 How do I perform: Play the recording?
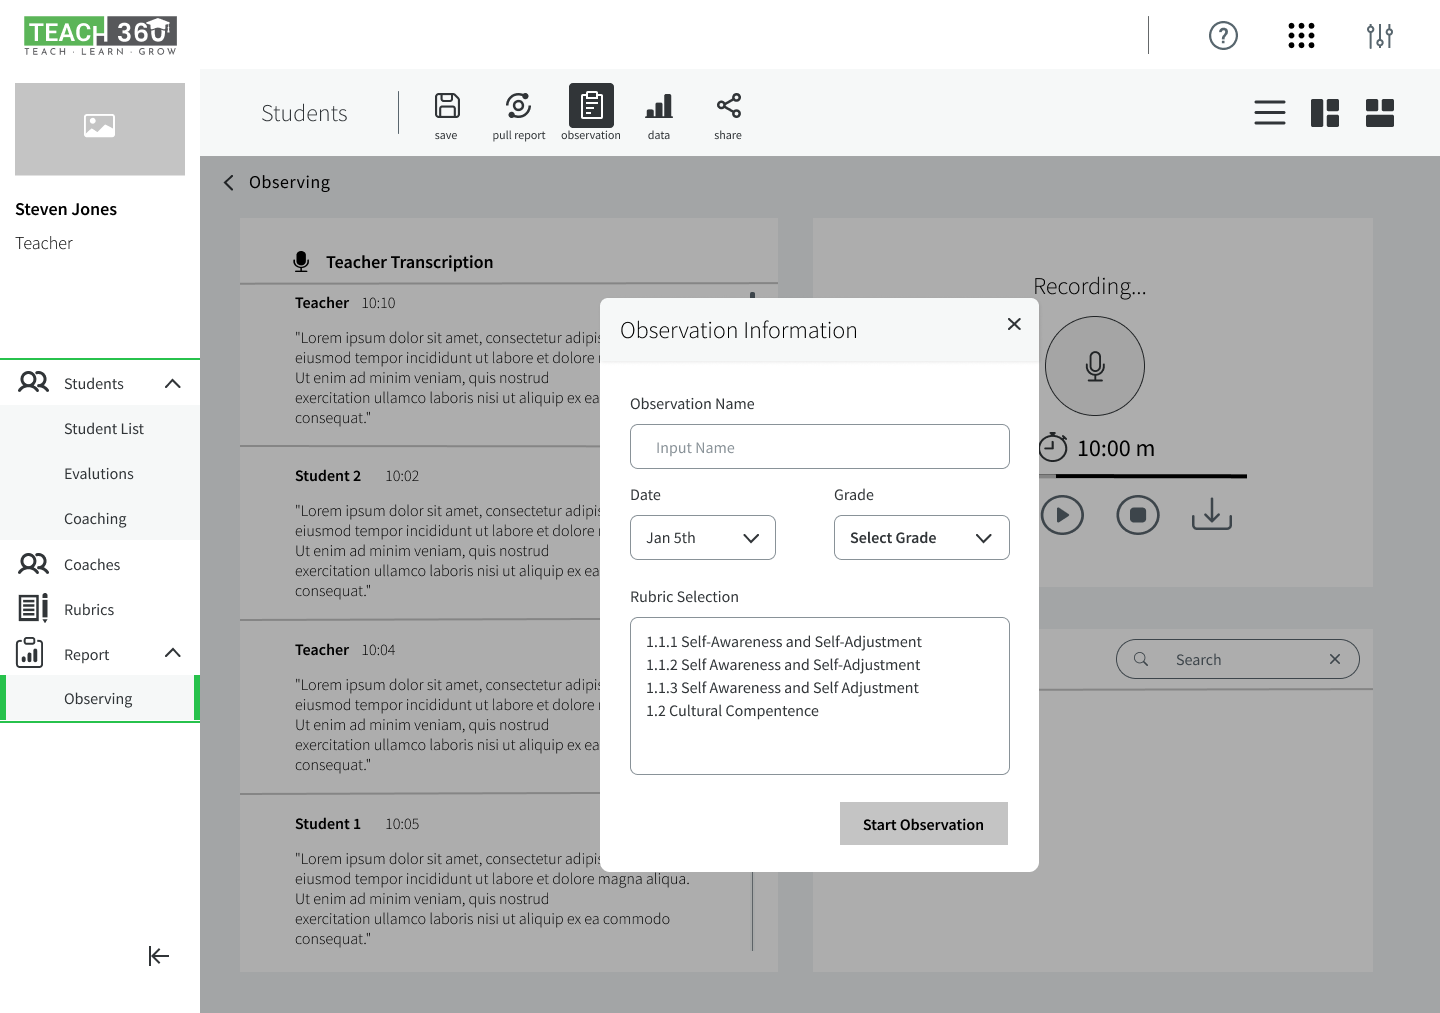tap(1062, 515)
